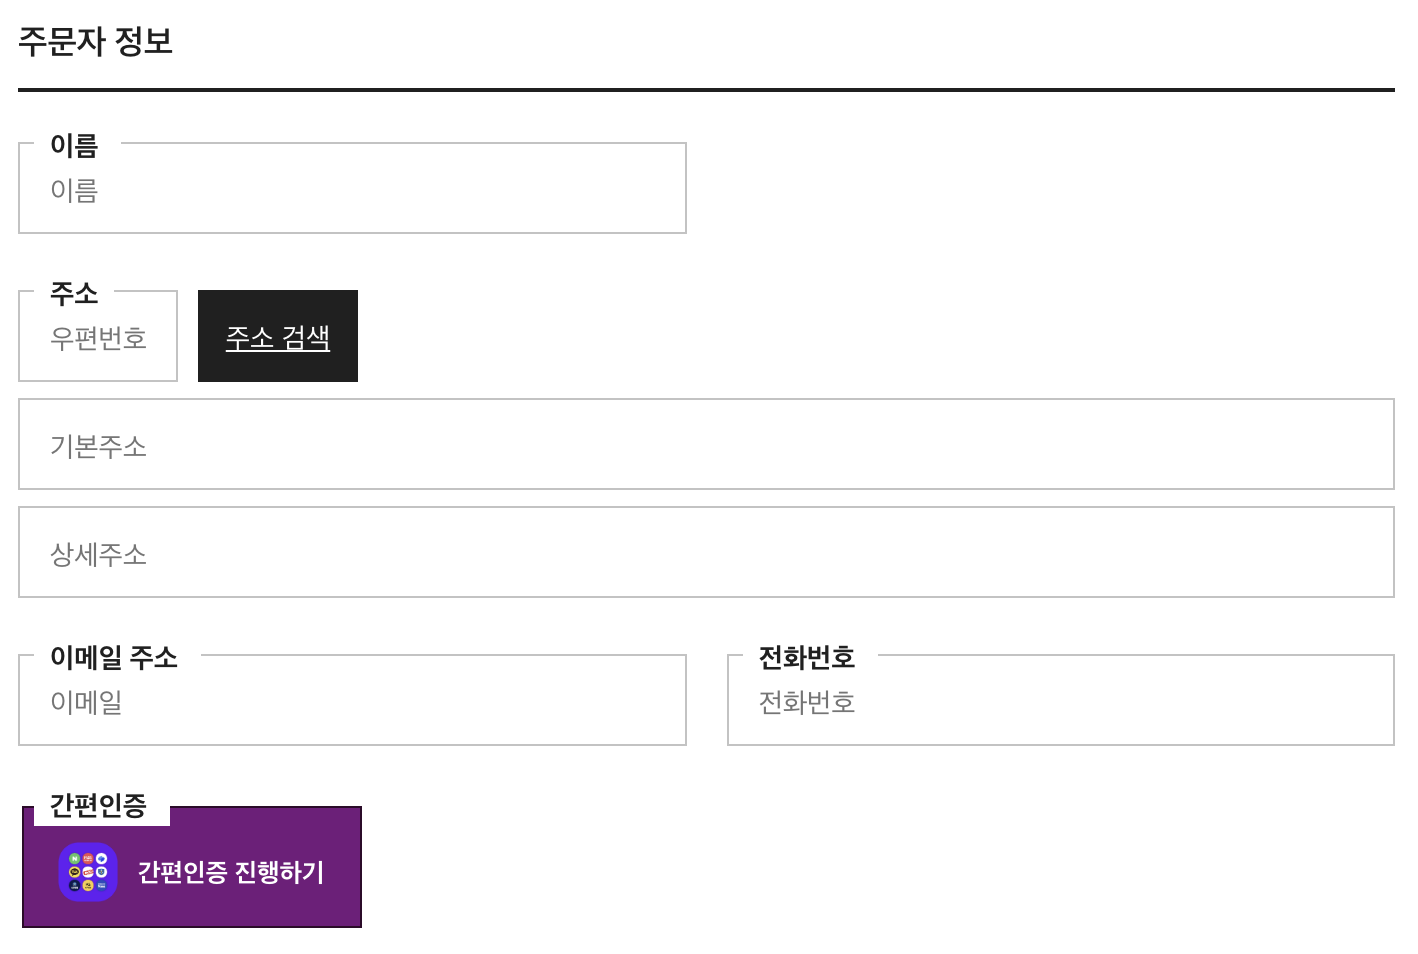Click the 기본주소 input field
The image size is (1418, 954).
point(706,444)
